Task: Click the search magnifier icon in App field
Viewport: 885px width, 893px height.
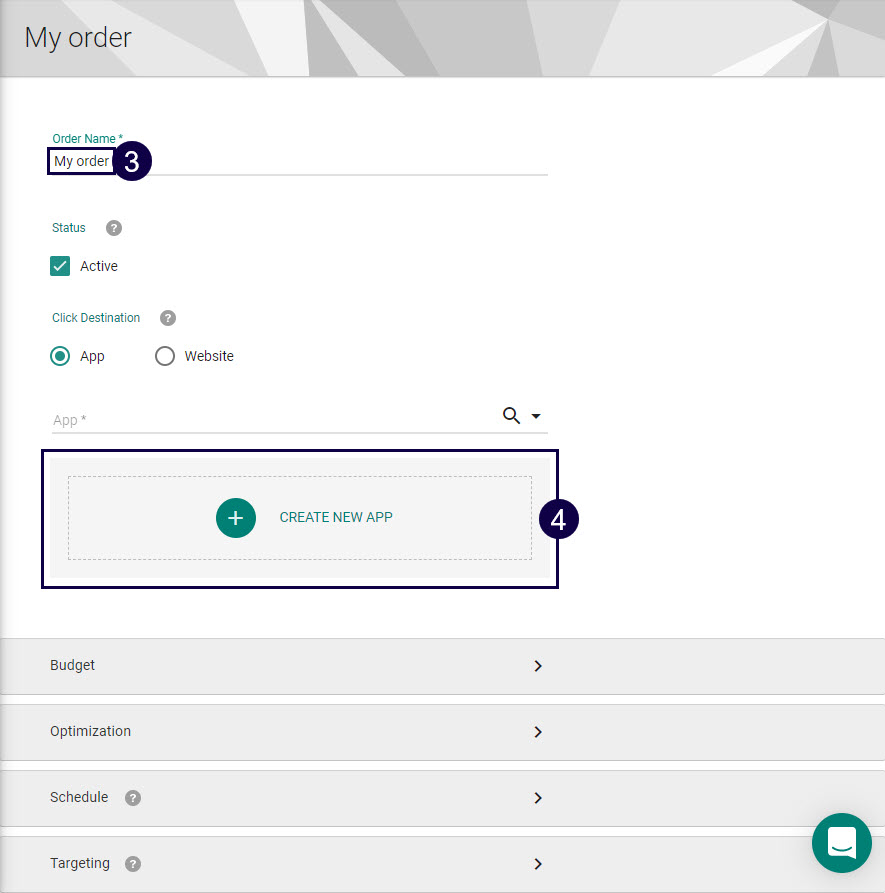Action: [511, 416]
